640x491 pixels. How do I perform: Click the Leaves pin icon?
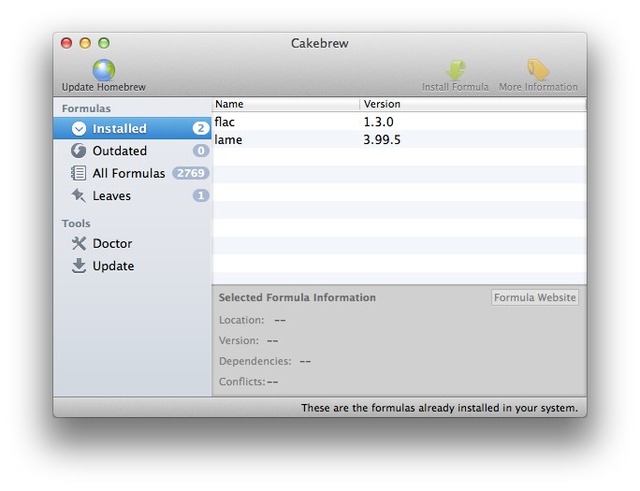[78, 196]
